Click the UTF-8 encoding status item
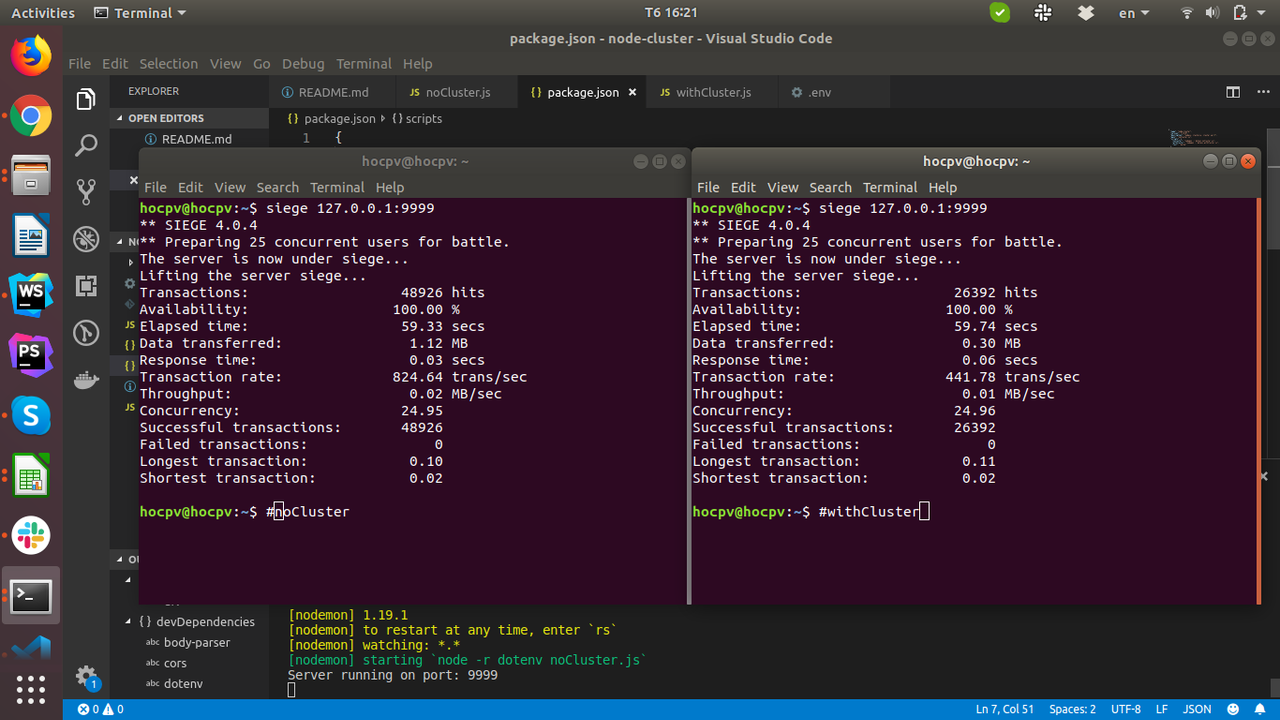This screenshot has height=720, width=1280. pos(1125,709)
